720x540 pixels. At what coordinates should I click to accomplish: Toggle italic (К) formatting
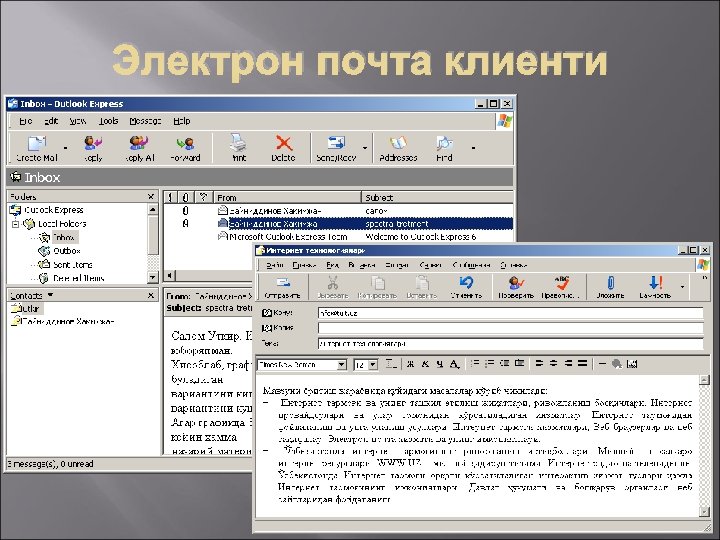click(425, 364)
